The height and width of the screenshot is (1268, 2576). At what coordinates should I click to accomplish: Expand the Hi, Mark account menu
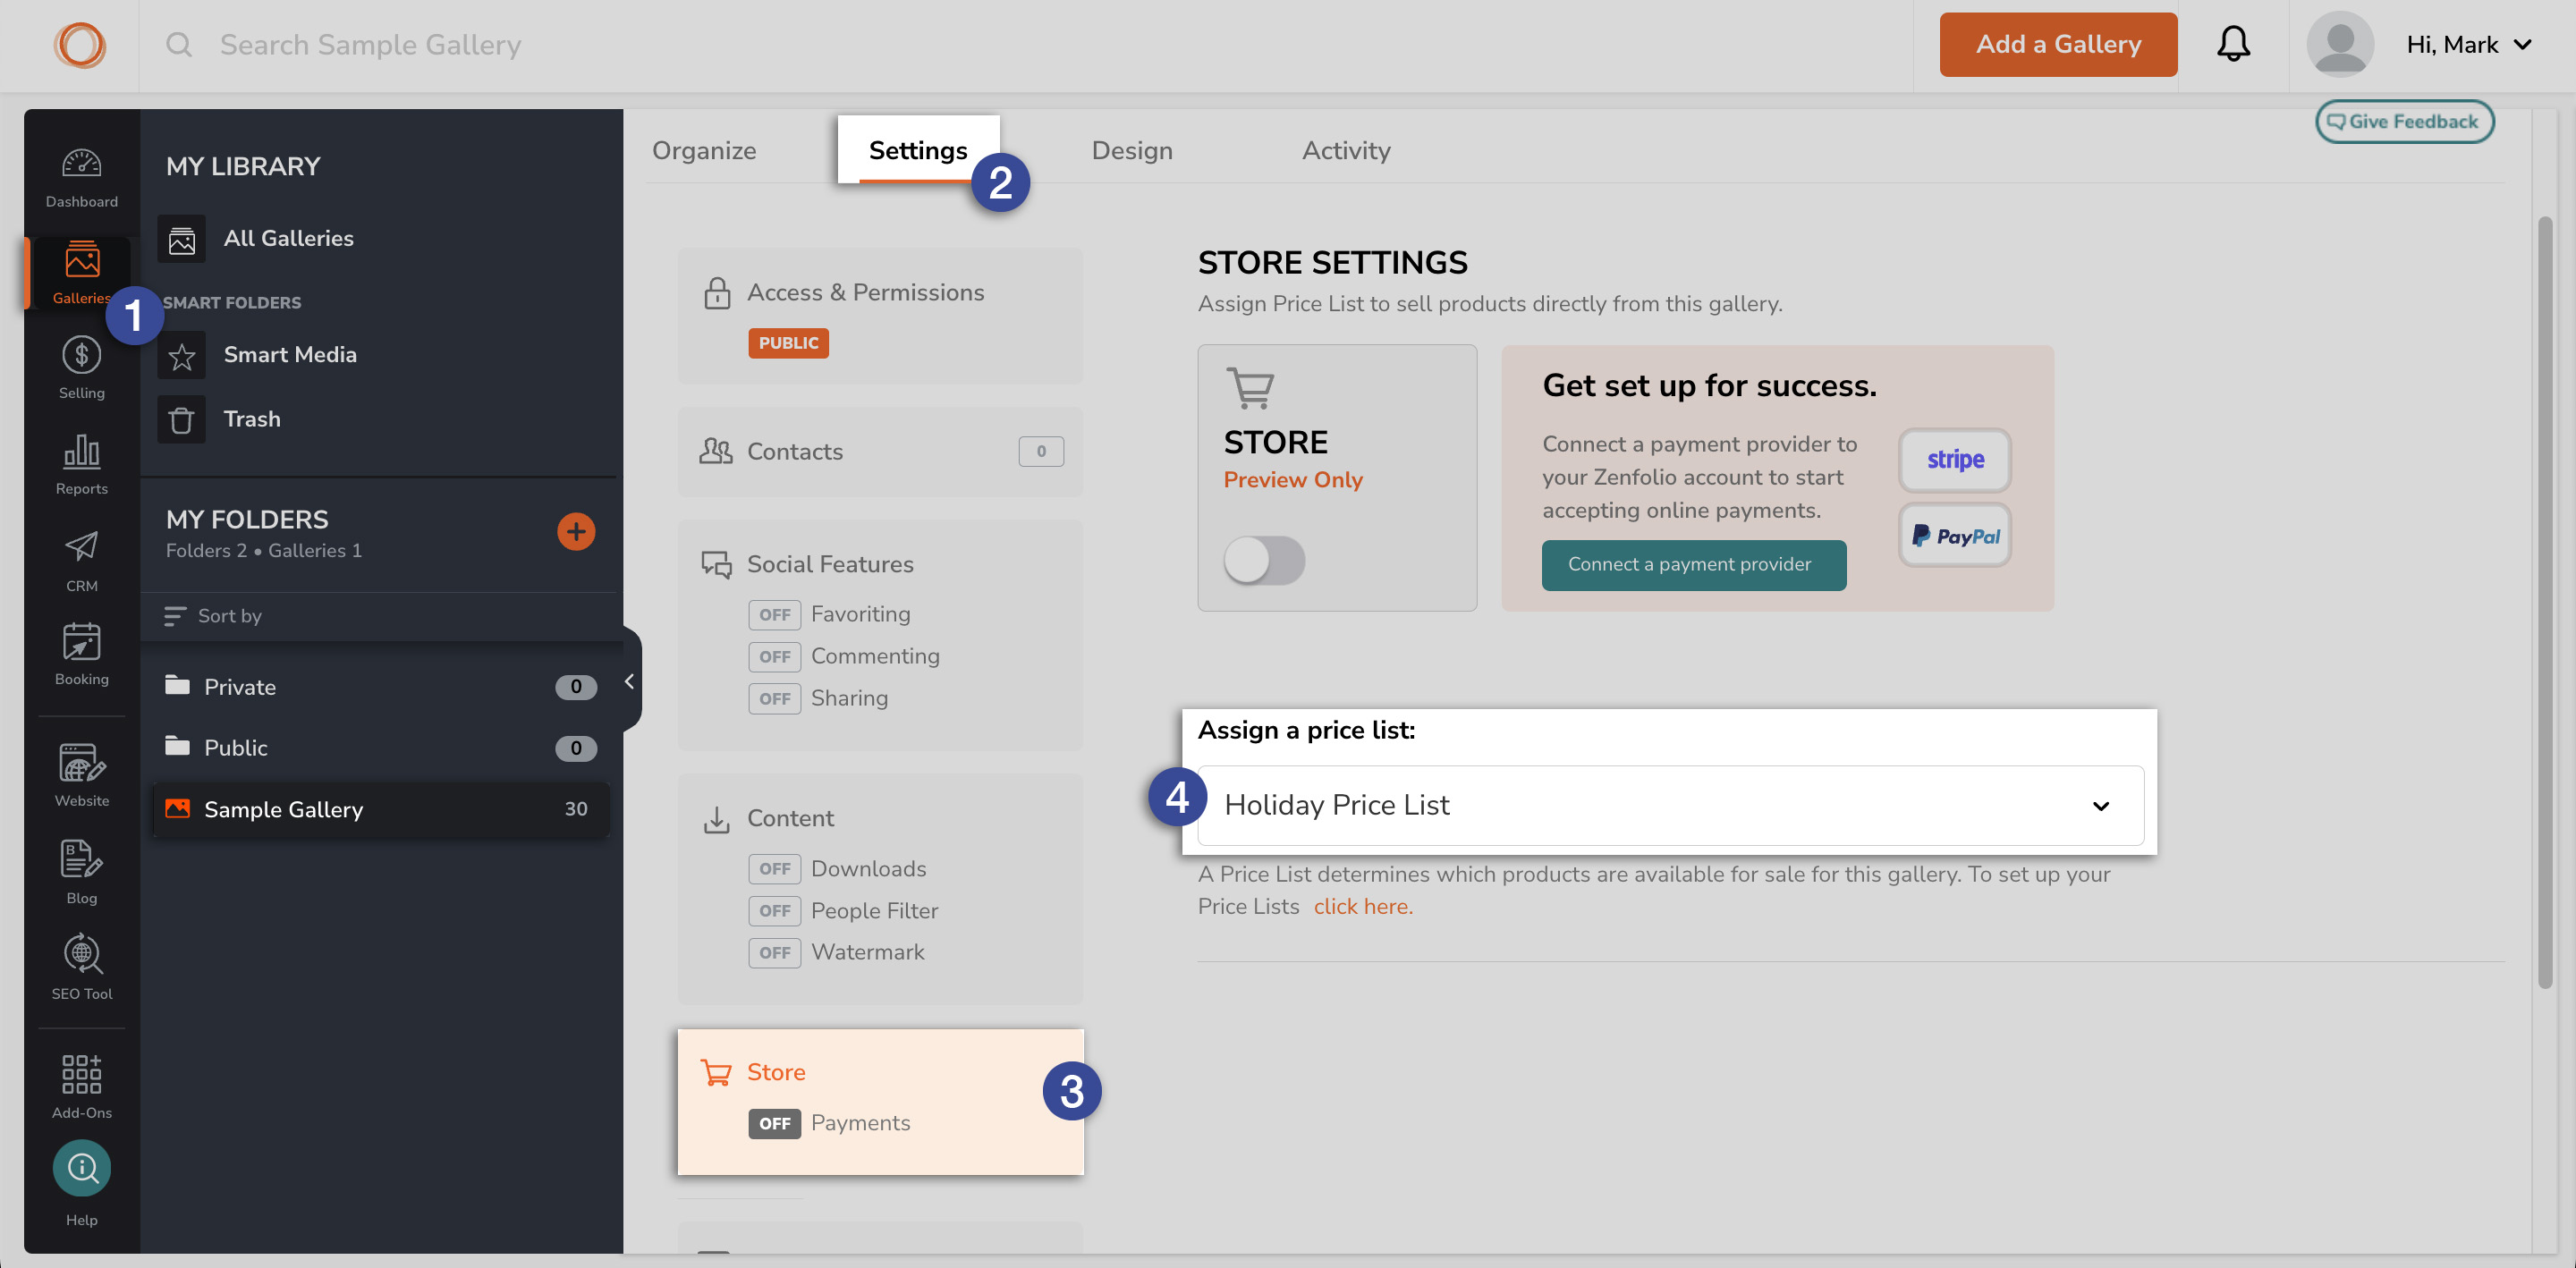point(2470,45)
